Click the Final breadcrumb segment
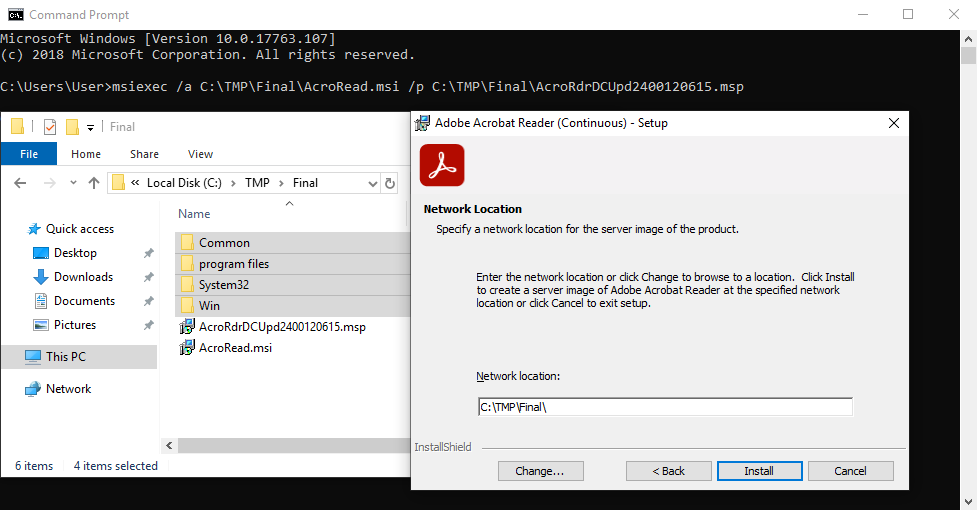977x510 pixels. 305,182
